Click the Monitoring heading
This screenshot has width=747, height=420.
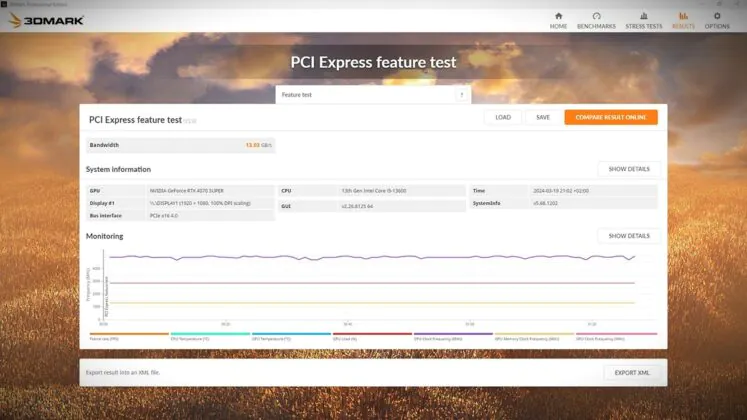[x=104, y=236]
